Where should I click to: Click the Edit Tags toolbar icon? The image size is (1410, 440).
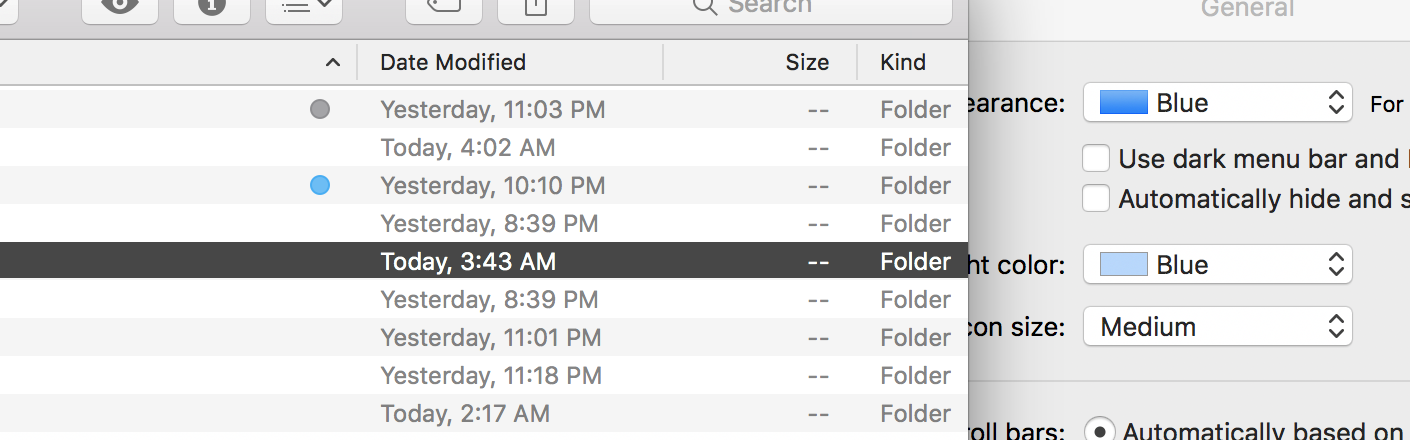click(x=443, y=7)
